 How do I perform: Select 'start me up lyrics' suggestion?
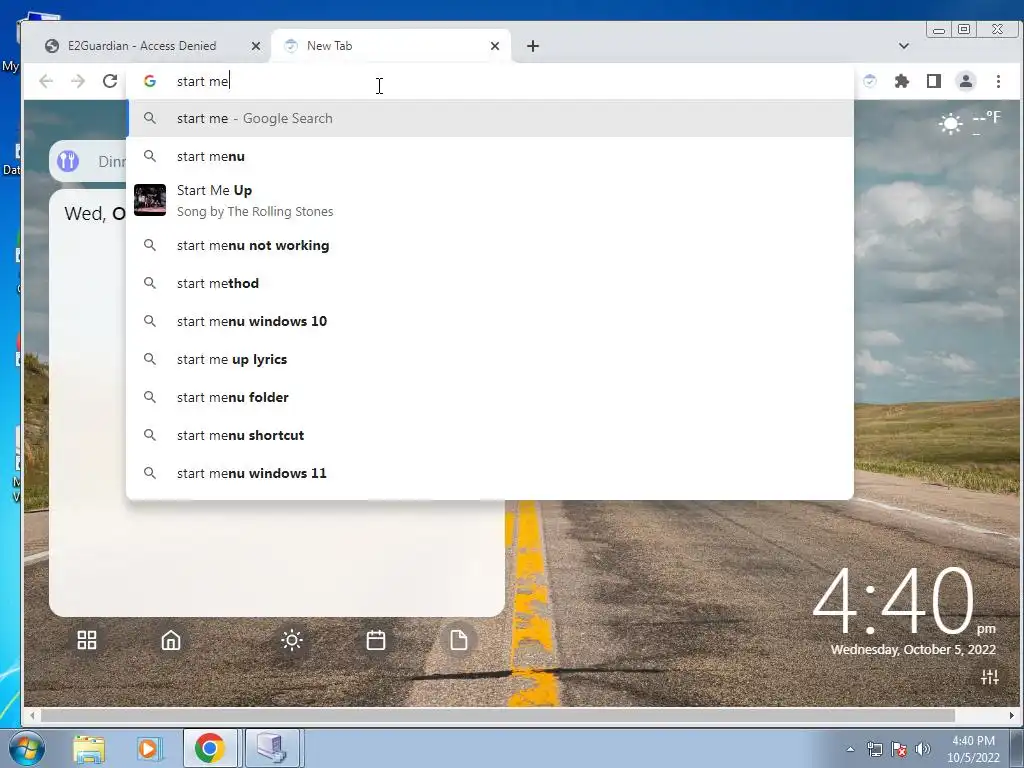coord(490,359)
